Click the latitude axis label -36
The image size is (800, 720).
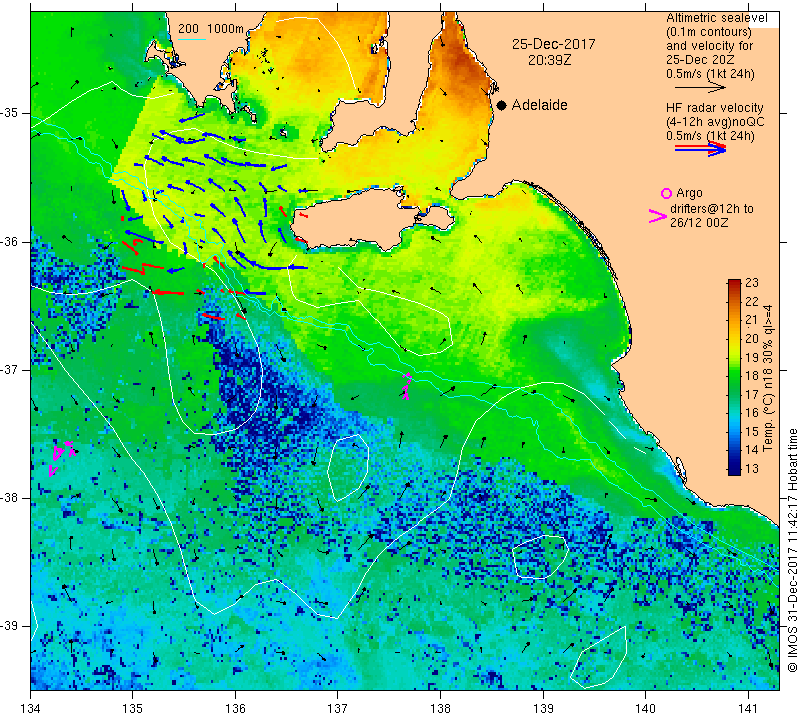pyautogui.click(x=9, y=241)
